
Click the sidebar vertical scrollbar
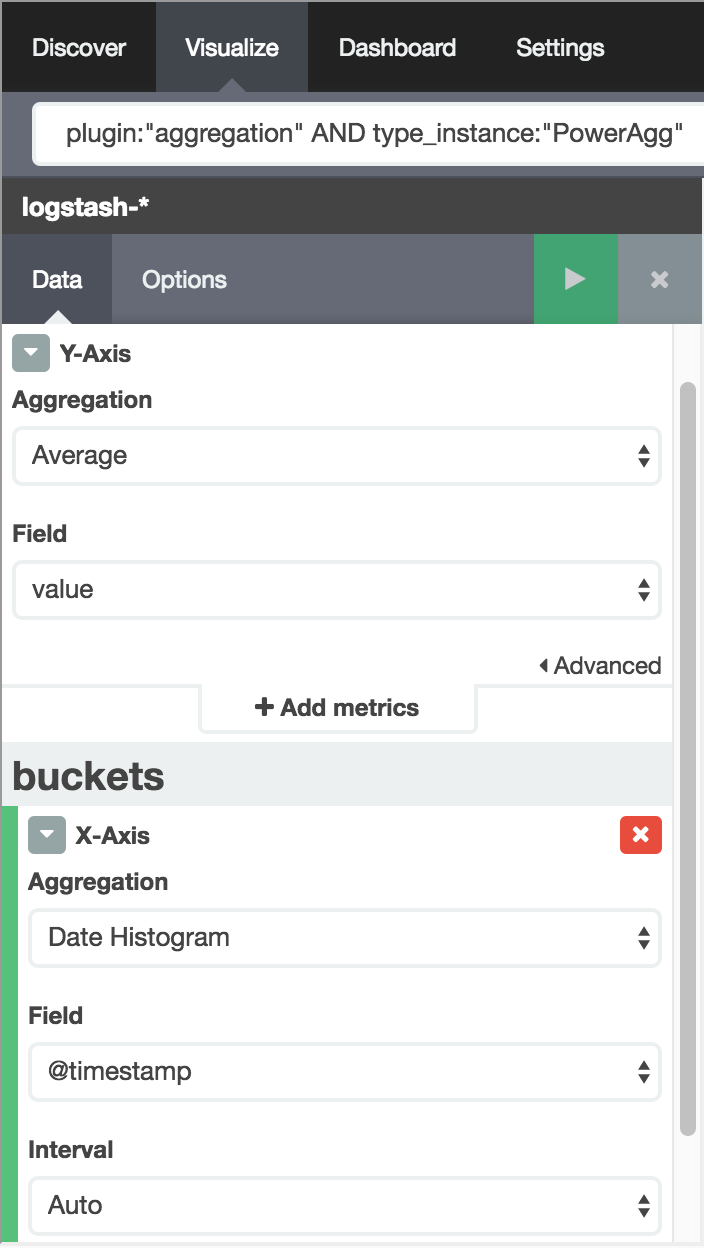[x=687, y=758]
